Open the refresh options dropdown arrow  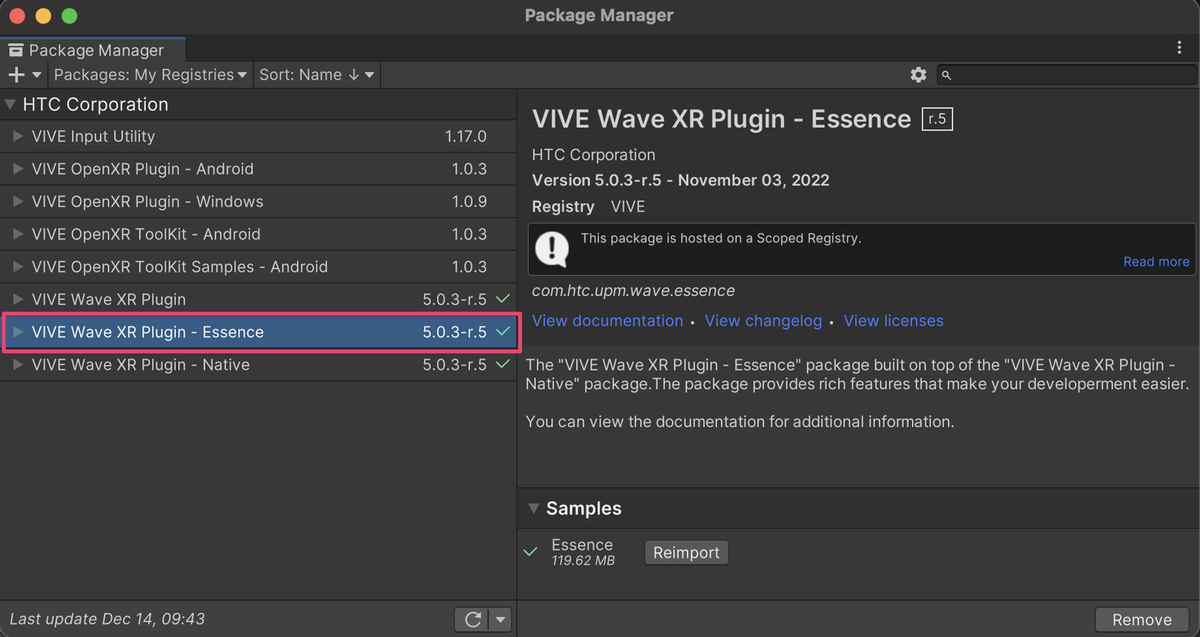(501, 620)
